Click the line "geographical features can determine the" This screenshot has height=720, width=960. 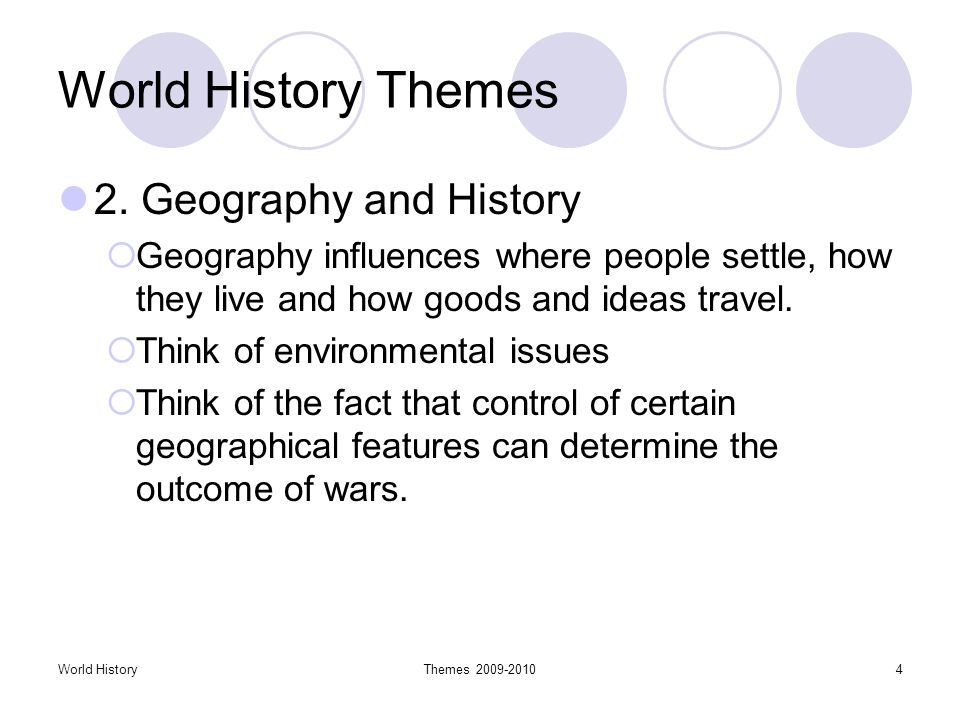(457, 447)
